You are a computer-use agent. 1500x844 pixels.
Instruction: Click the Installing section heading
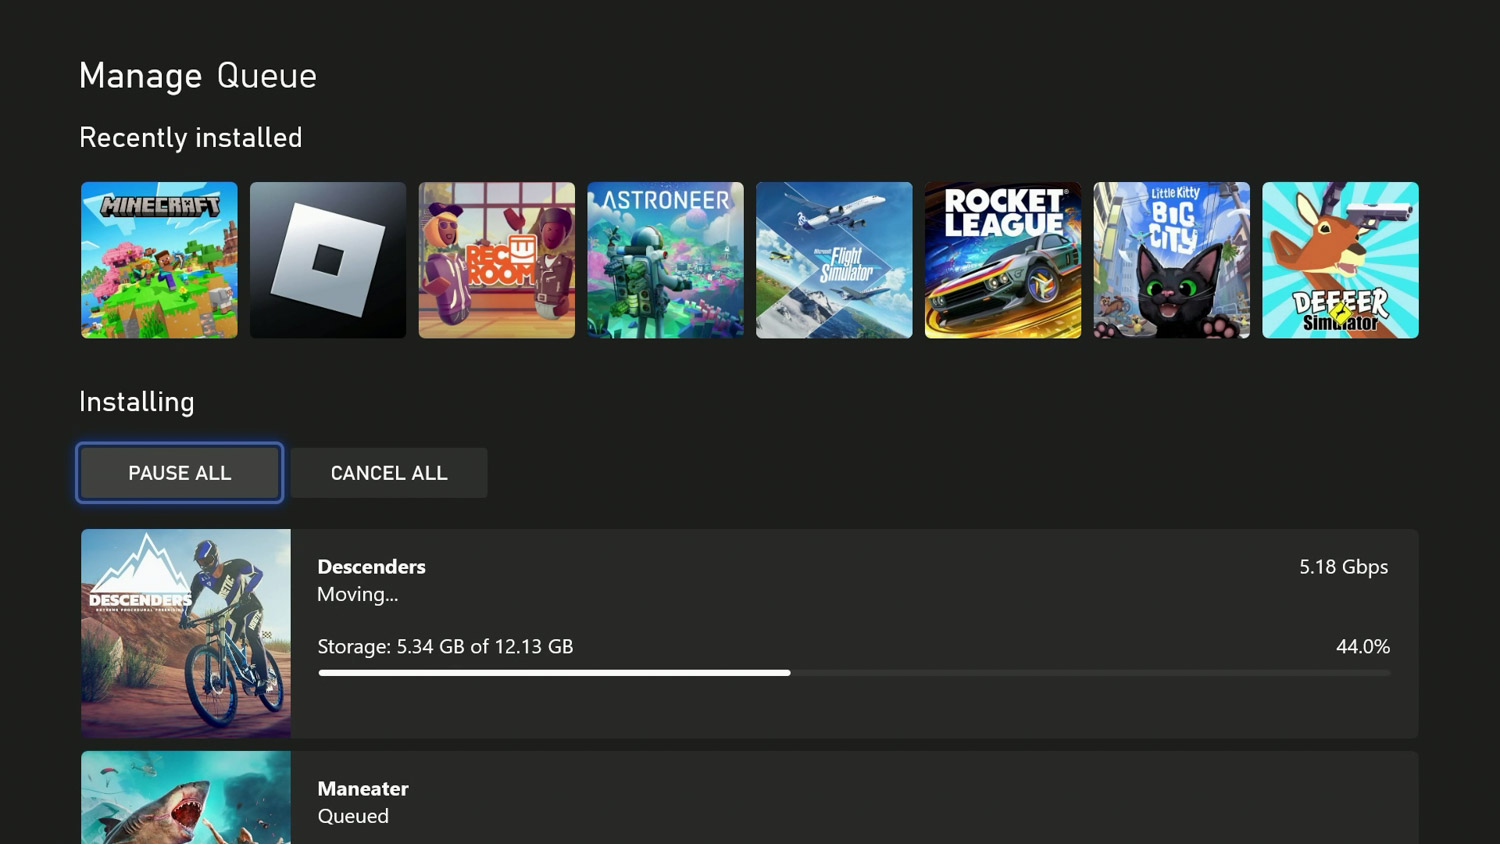[137, 402]
